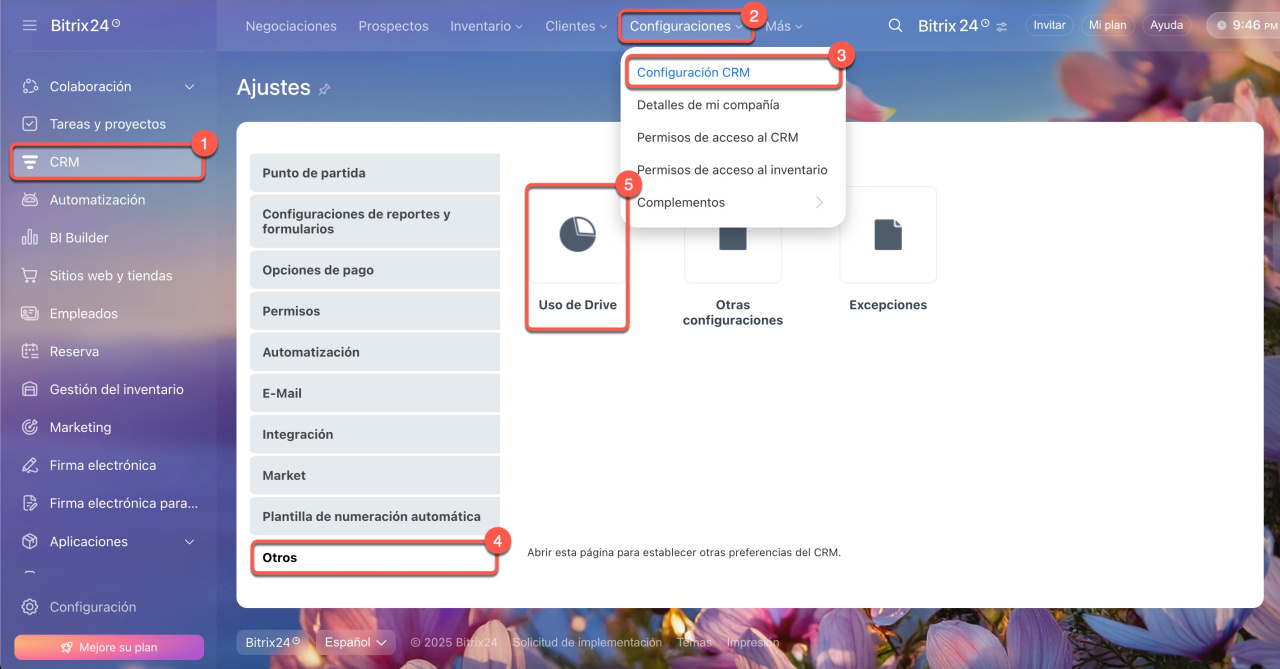Open the Solicitud de implementación link
This screenshot has width=1280, height=669.
(x=587, y=642)
